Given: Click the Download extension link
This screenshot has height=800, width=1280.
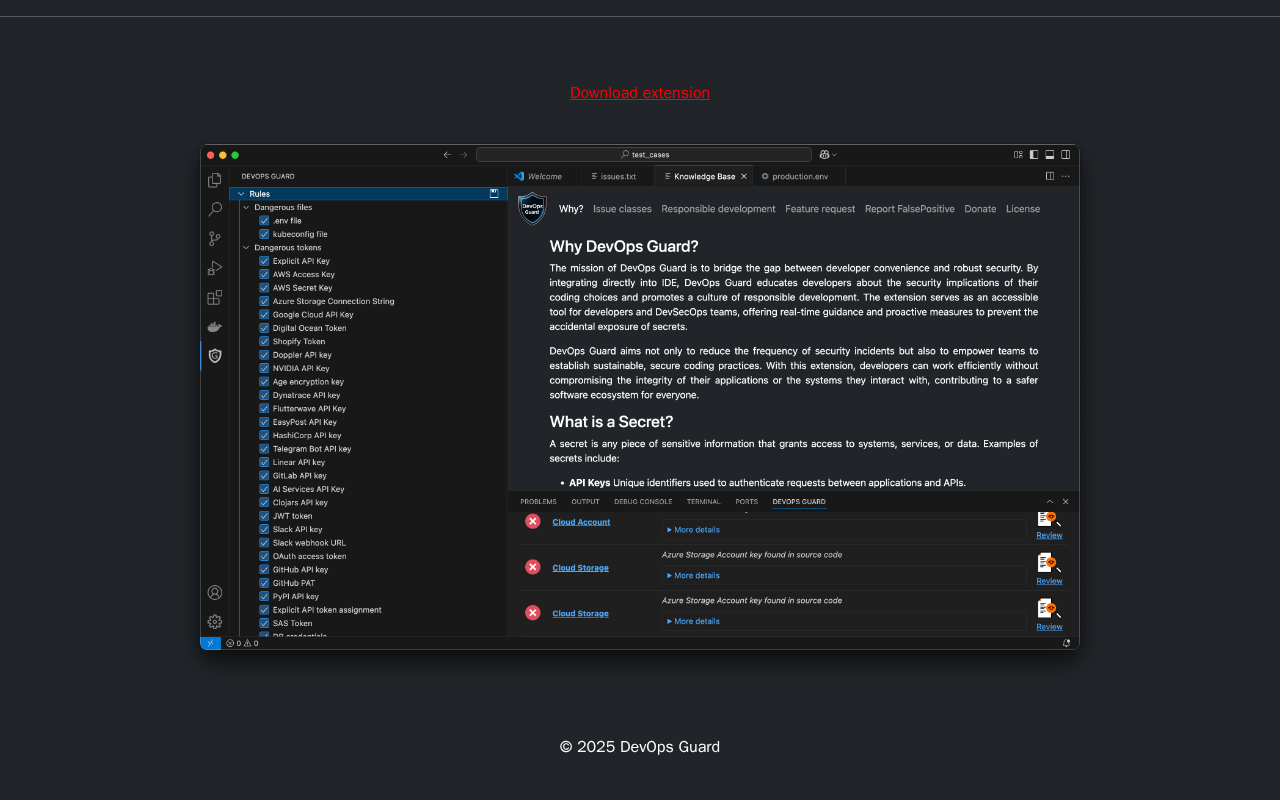Looking at the screenshot, I should (x=640, y=93).
